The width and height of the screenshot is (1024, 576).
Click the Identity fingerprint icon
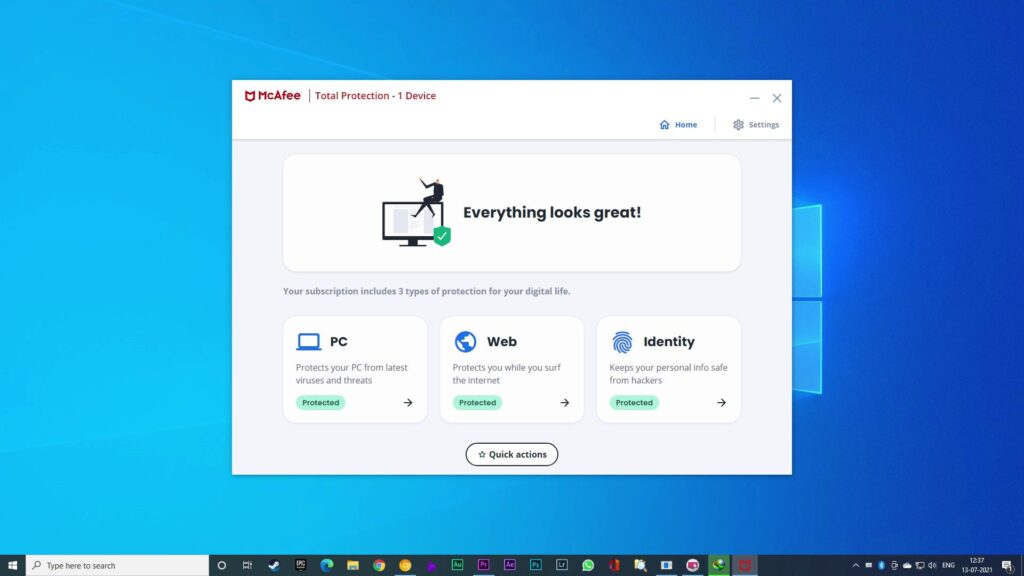click(x=622, y=342)
